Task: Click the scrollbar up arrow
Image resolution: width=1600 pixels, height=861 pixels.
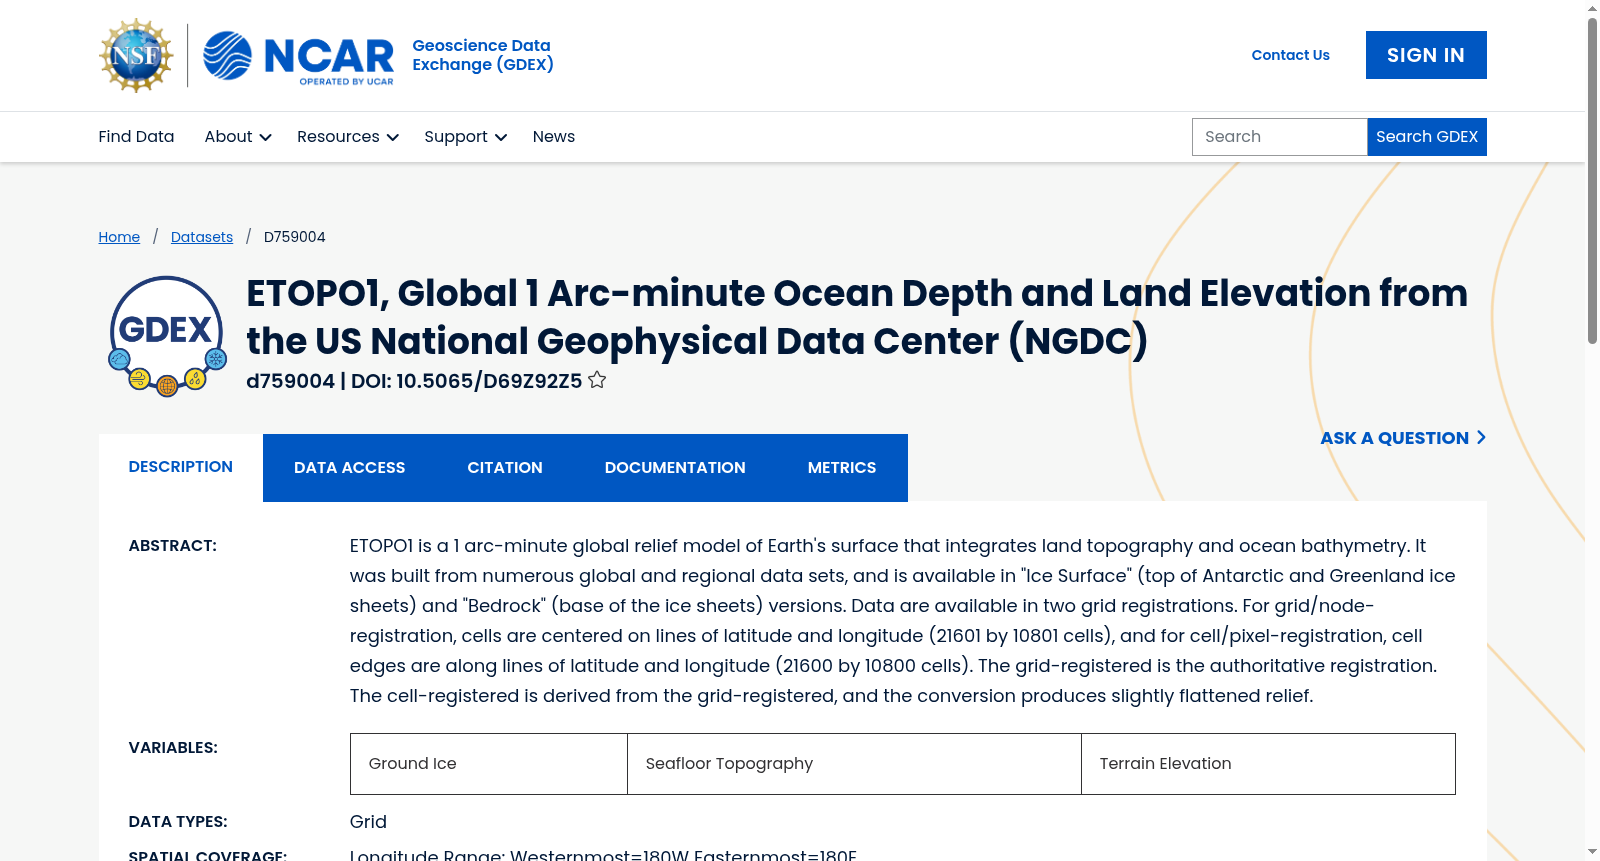Action: (x=1592, y=8)
